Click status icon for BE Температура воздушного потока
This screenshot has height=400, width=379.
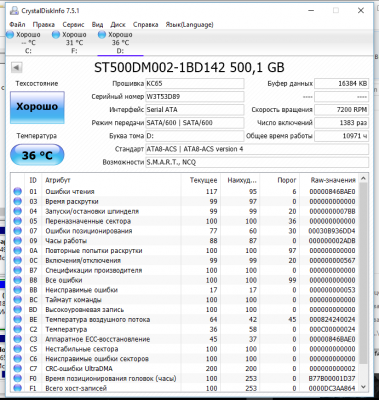17,319
